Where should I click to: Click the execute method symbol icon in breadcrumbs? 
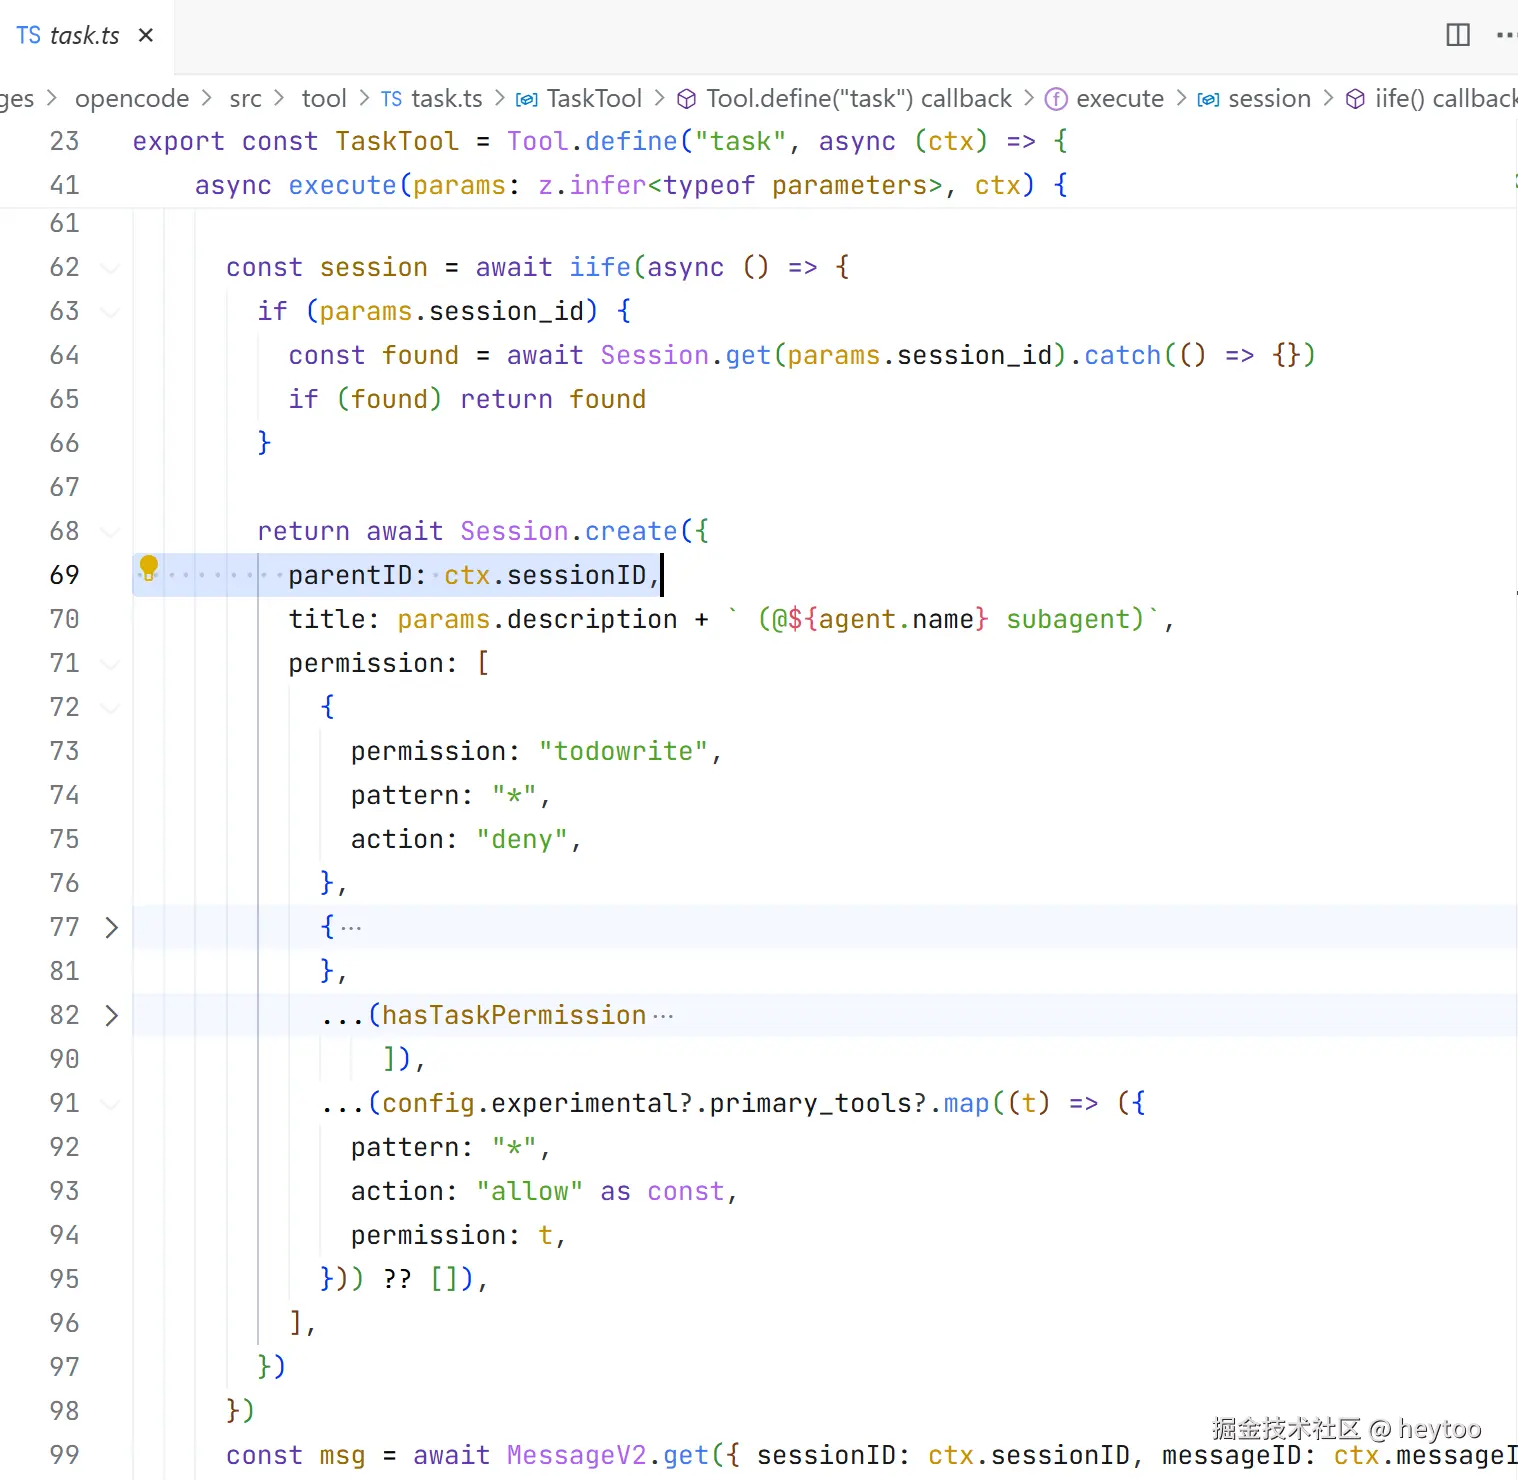point(1056,99)
